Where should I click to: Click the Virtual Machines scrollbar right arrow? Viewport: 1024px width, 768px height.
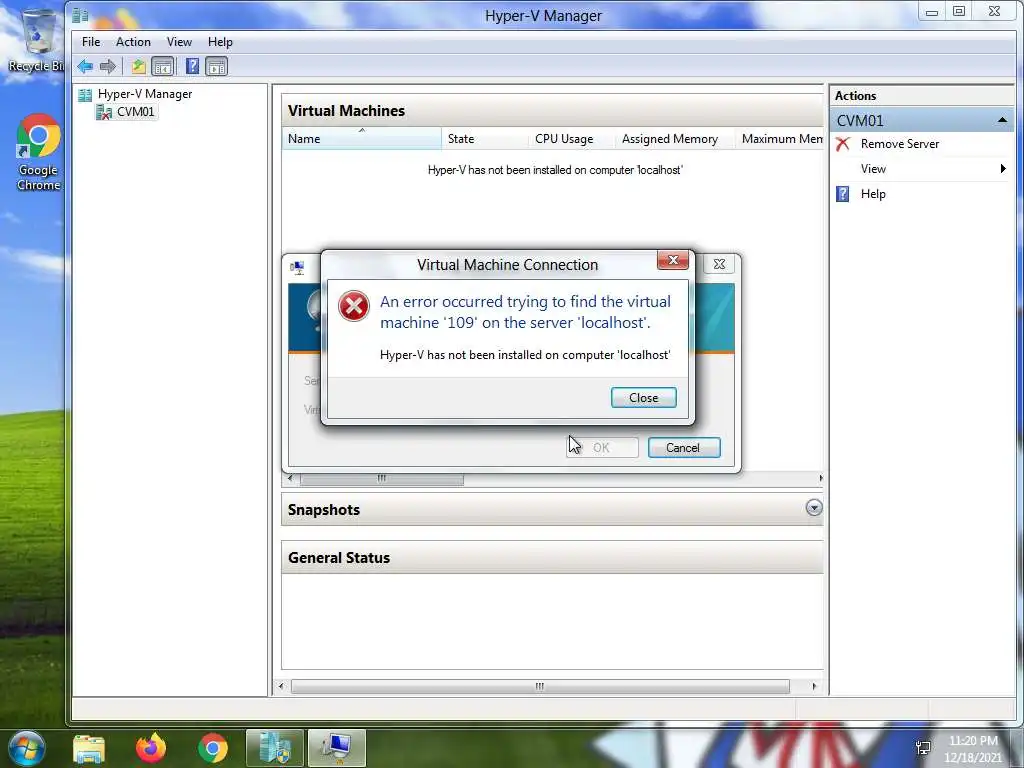[820, 479]
